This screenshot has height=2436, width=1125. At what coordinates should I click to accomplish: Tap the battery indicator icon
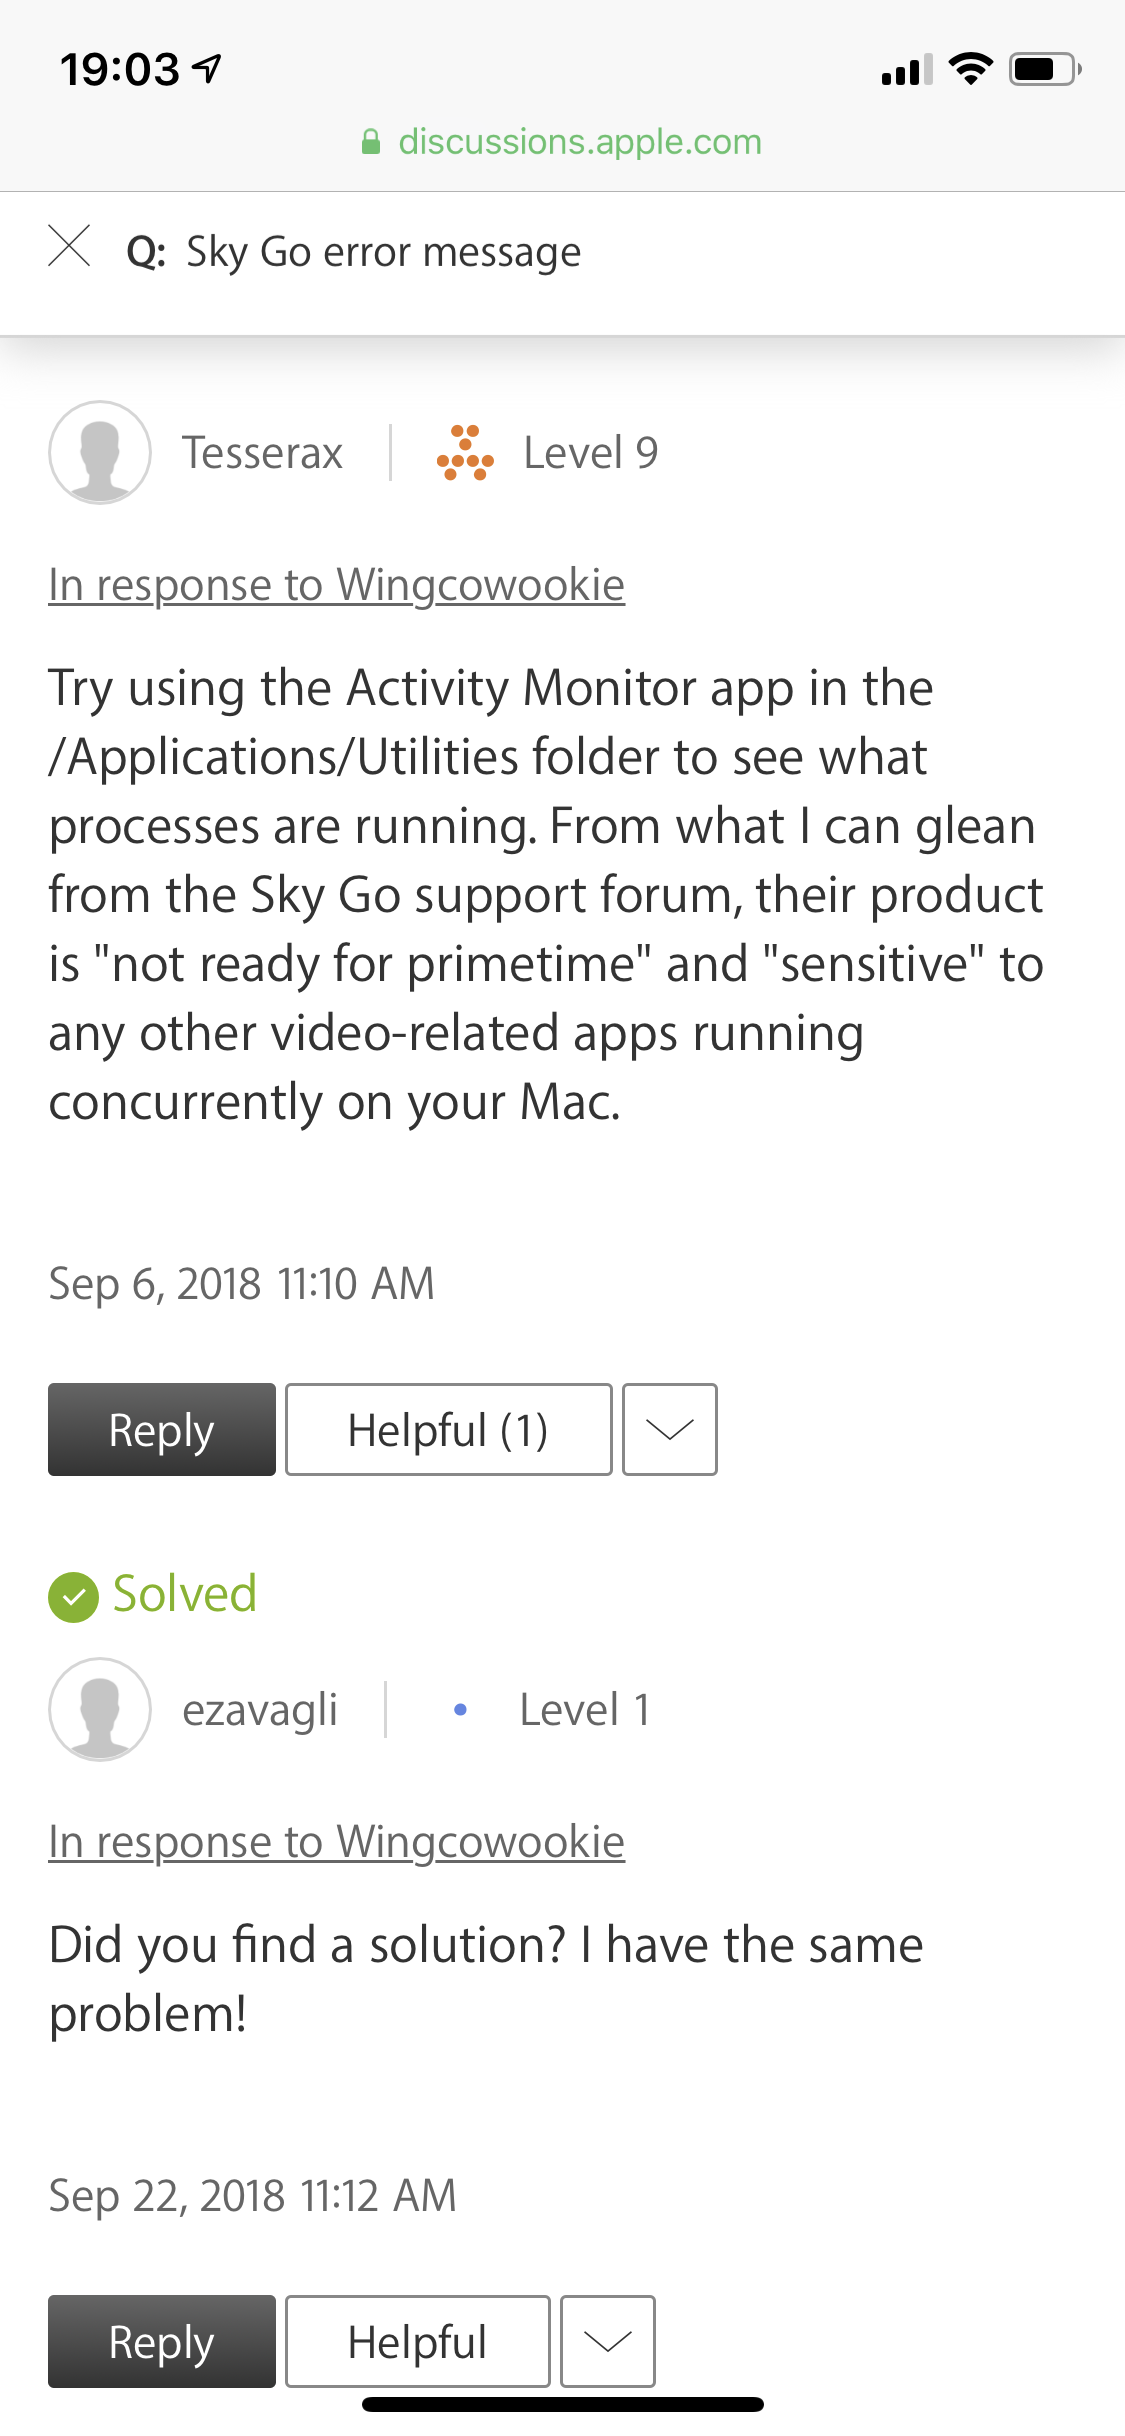[1044, 69]
